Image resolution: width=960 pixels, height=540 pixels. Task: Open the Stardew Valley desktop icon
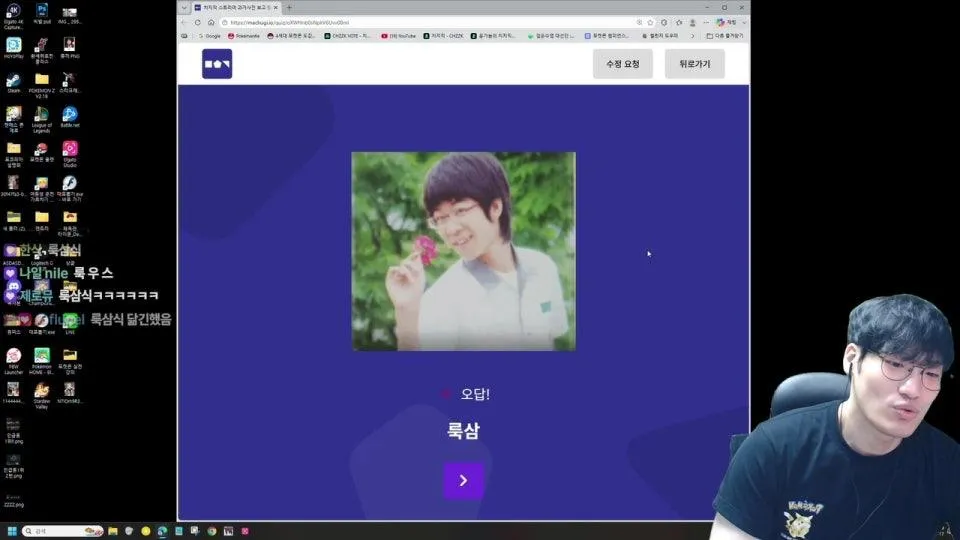[42, 396]
